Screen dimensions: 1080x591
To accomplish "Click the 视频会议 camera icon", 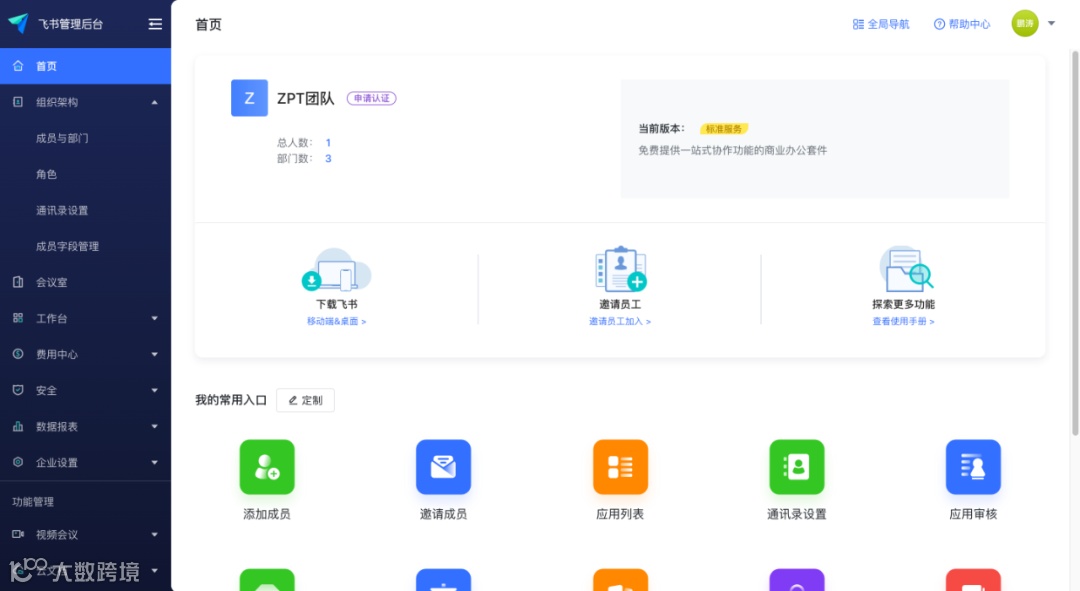I will 18,534.
